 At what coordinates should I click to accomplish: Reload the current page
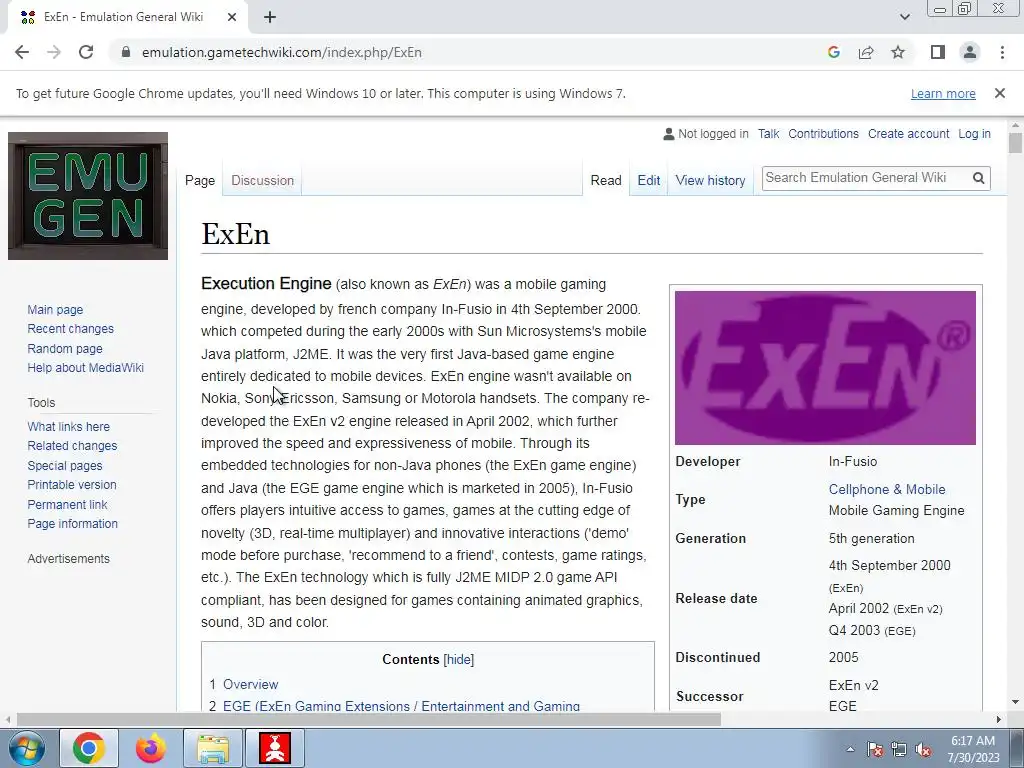click(86, 52)
